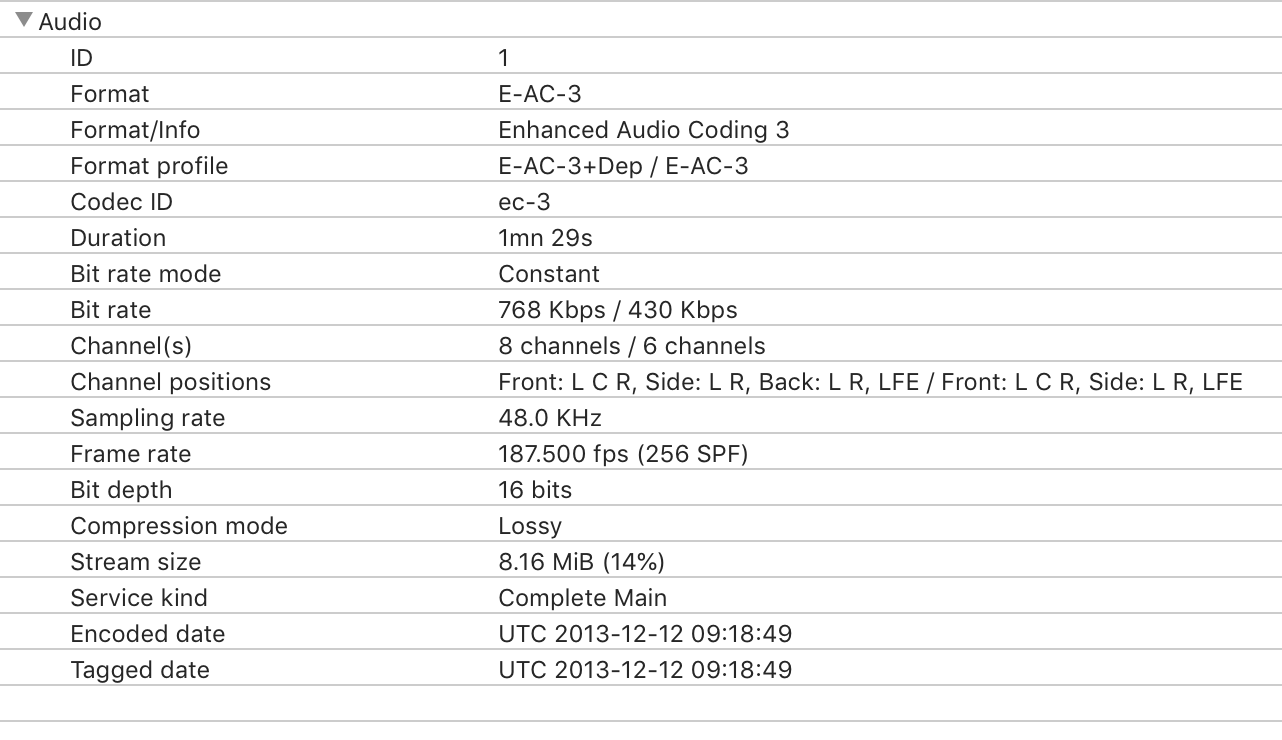This screenshot has height=740, width=1282.
Task: Click the Channel positions value text
Action: 870,382
